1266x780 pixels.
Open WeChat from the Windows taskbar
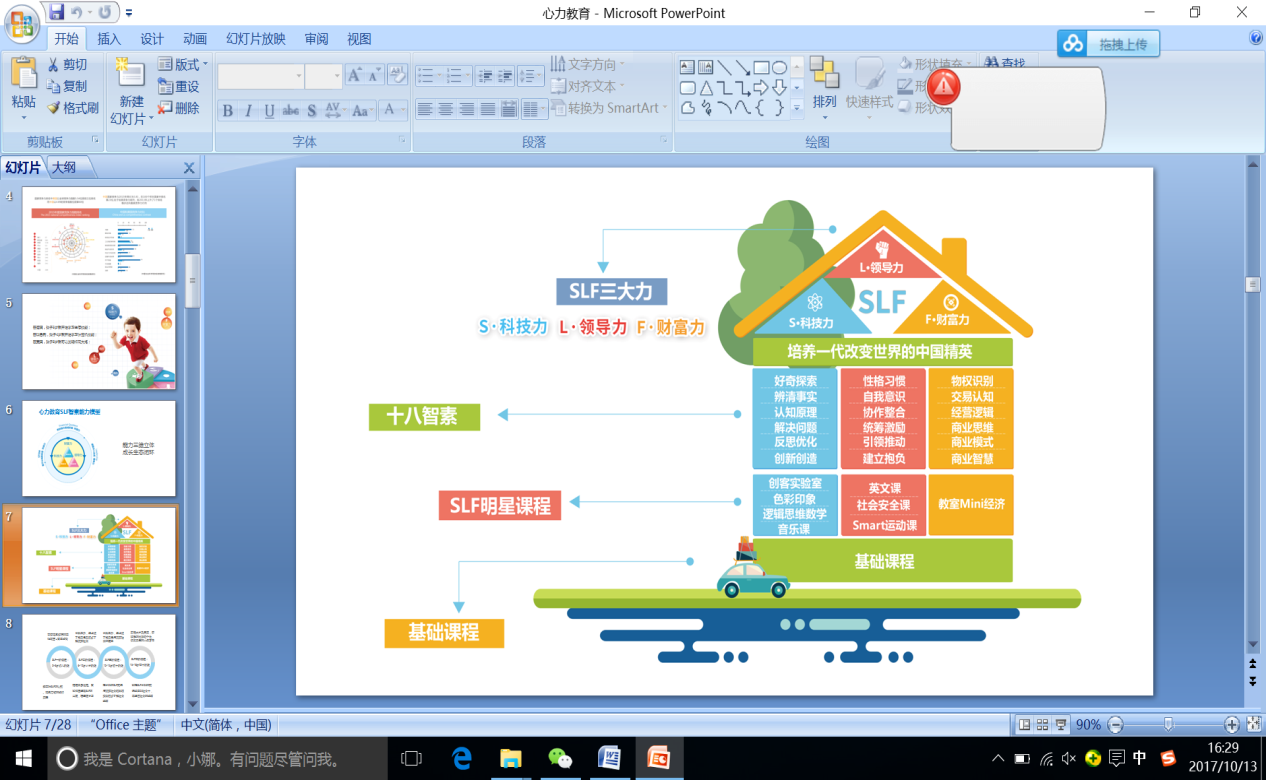(560, 758)
